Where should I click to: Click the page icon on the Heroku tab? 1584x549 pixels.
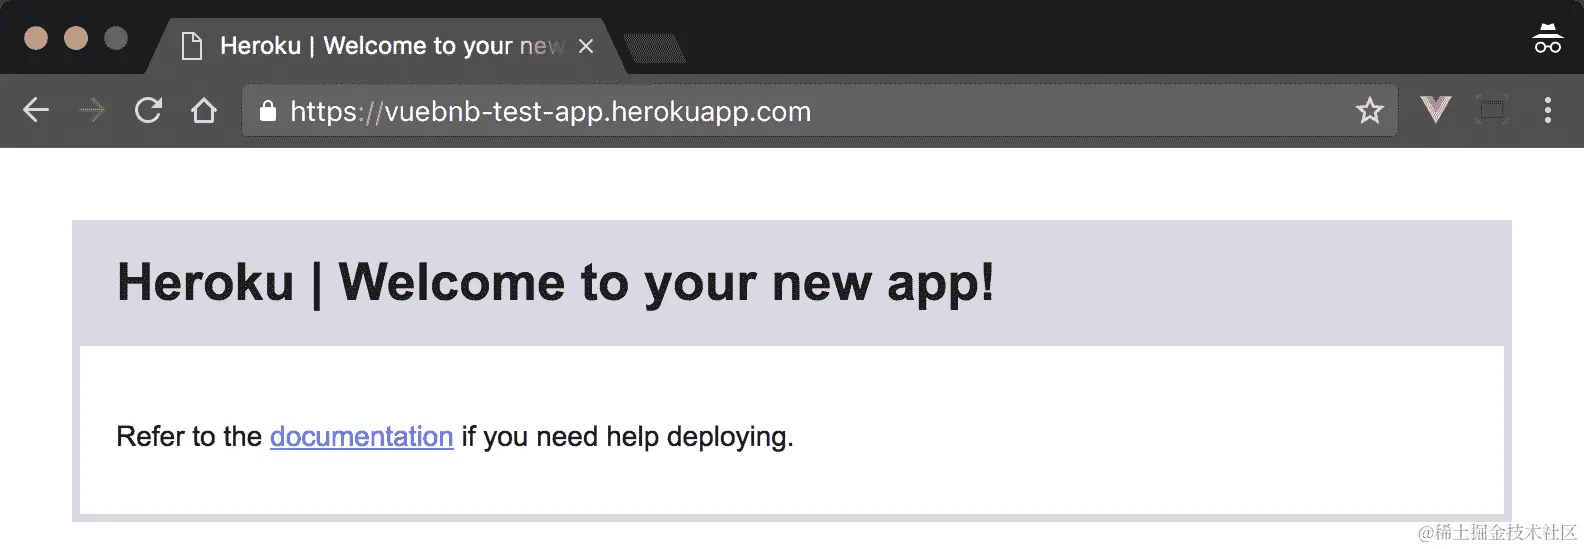pyautogui.click(x=192, y=46)
